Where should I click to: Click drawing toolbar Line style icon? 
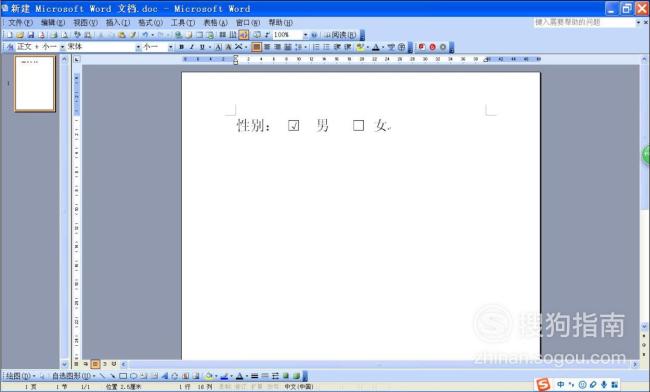pos(255,376)
